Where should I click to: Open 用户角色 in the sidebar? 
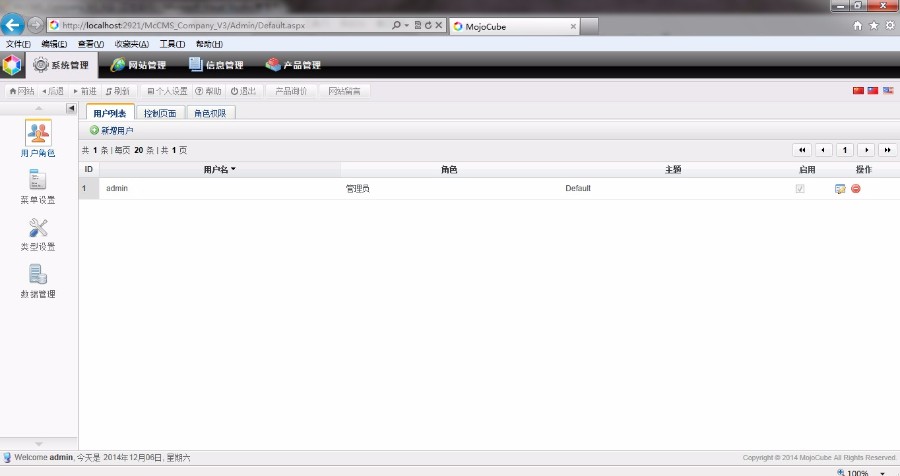point(38,138)
